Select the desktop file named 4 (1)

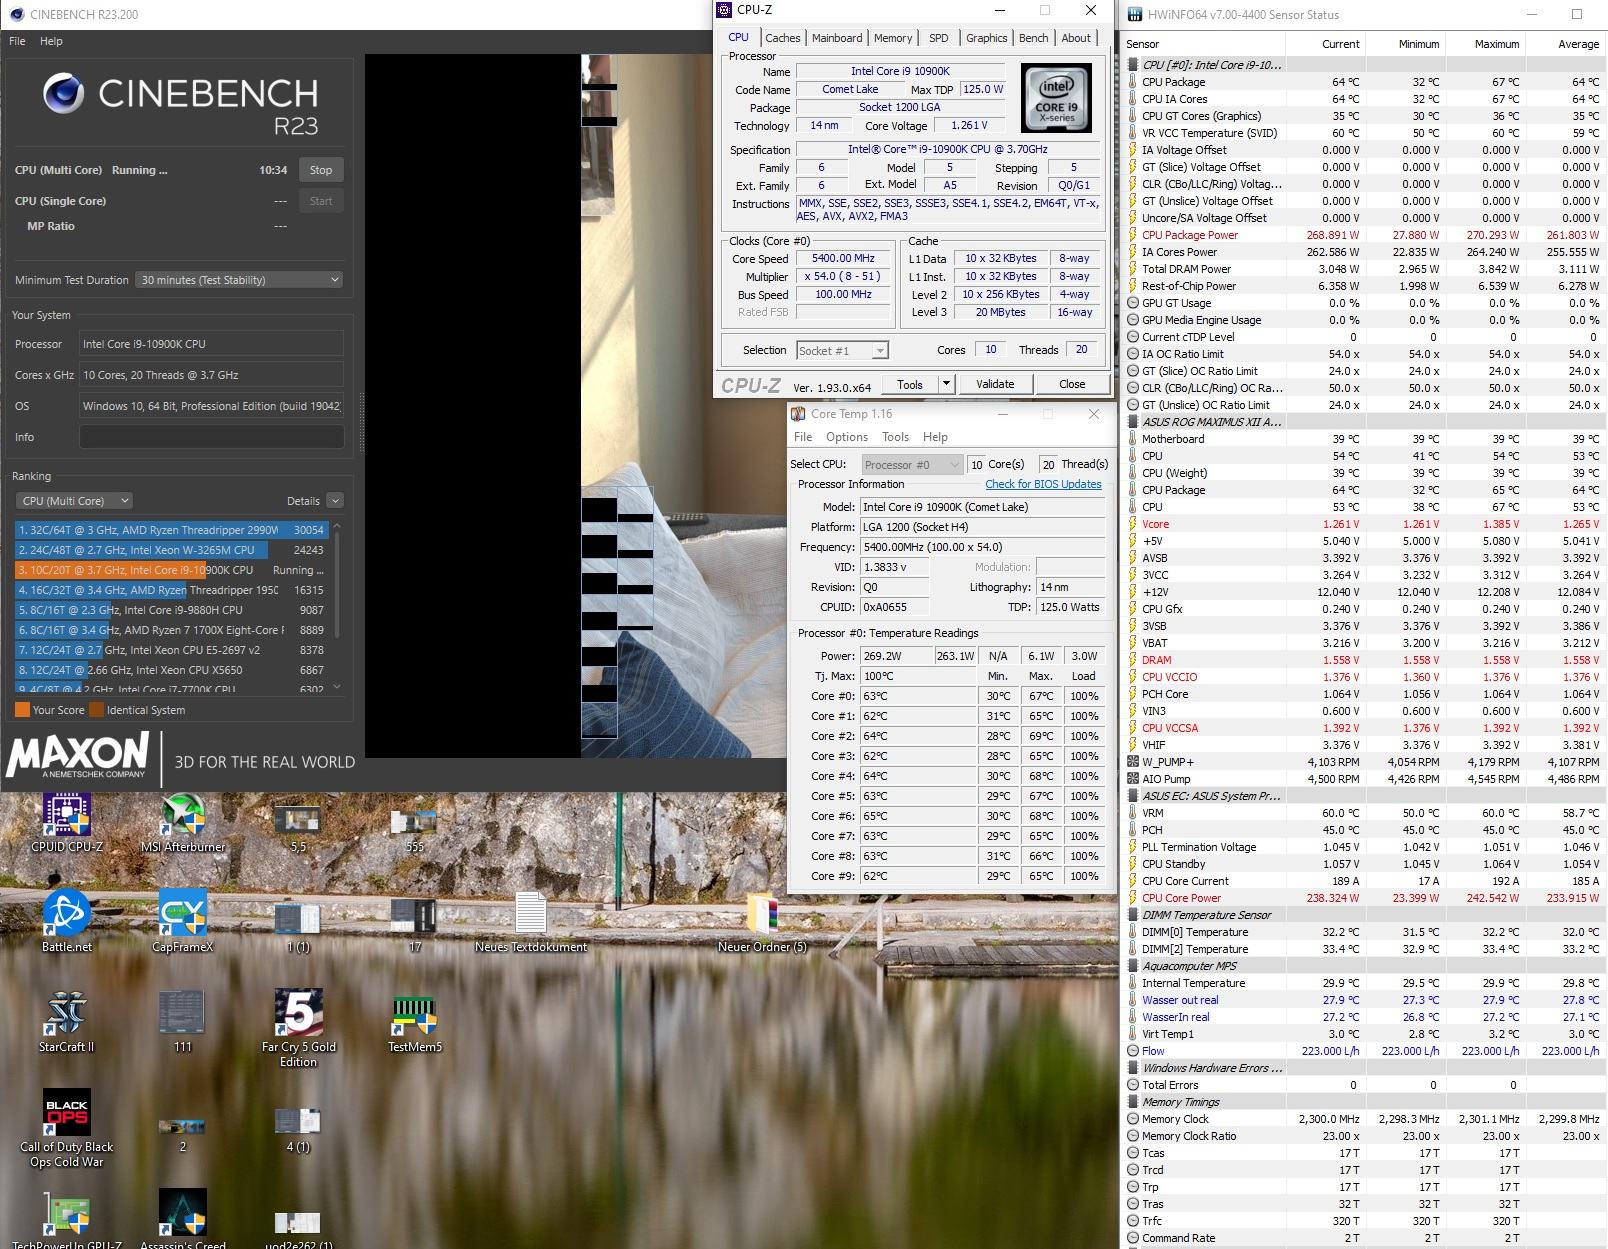pos(298,1131)
